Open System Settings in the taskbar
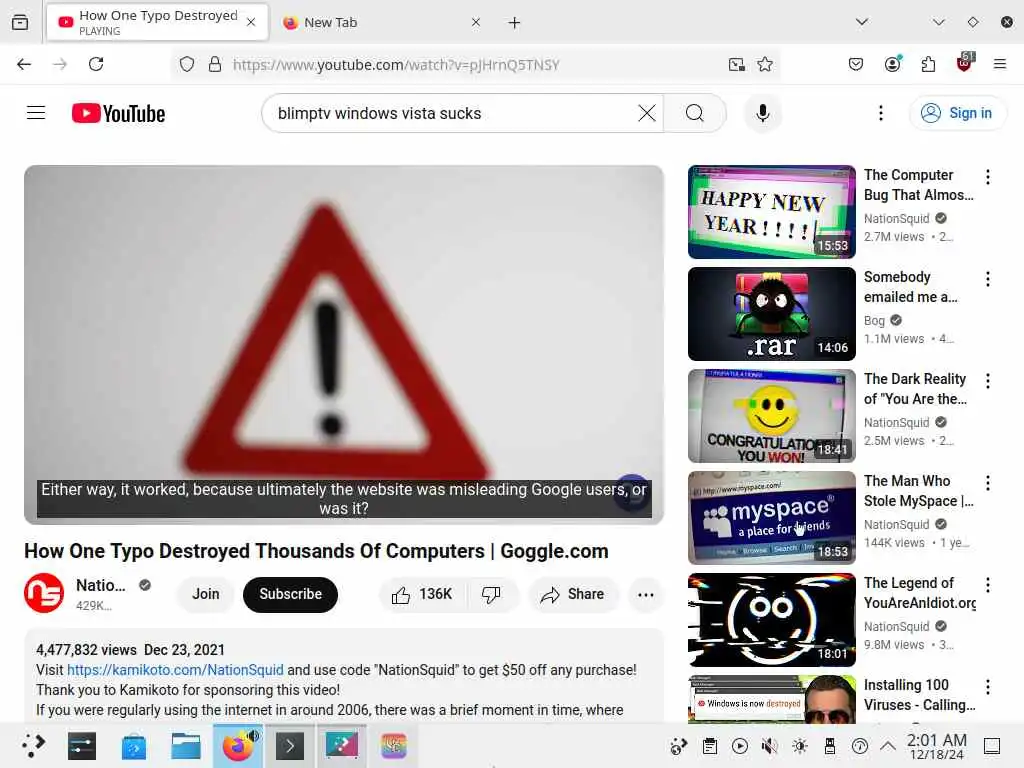 (x=82, y=745)
